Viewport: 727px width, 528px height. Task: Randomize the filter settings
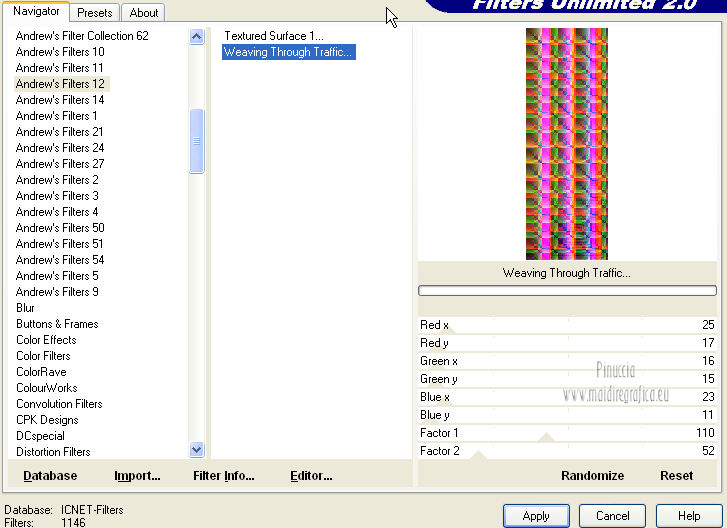tap(593, 476)
